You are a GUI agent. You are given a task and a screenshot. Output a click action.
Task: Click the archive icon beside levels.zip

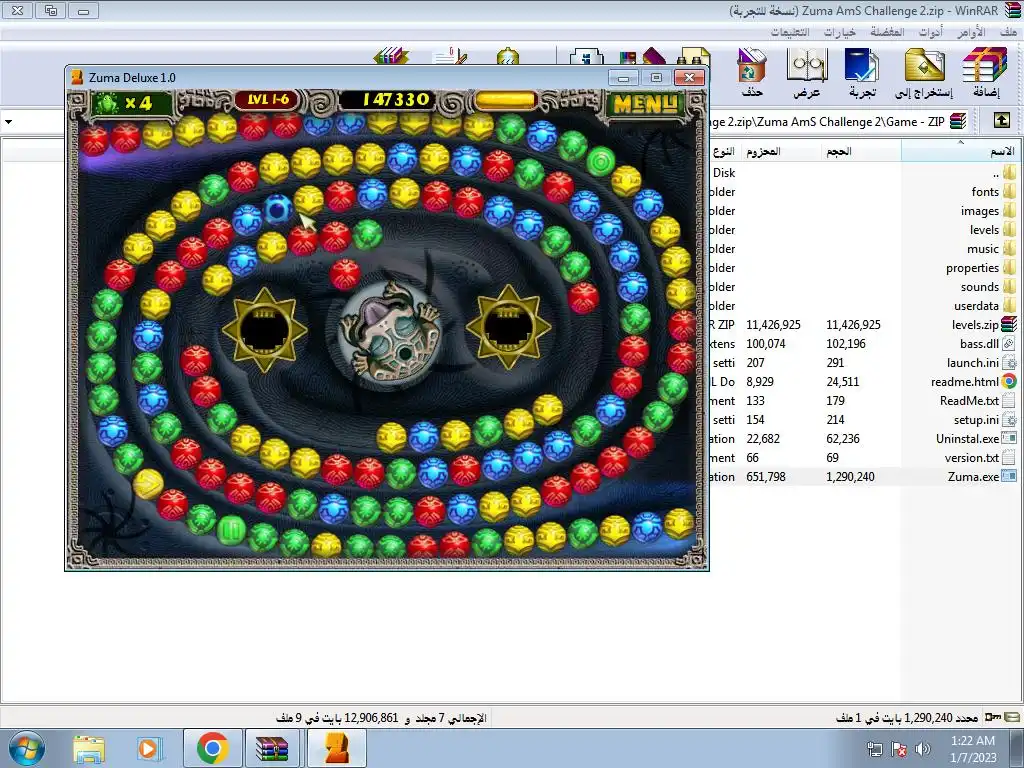click(x=1009, y=324)
